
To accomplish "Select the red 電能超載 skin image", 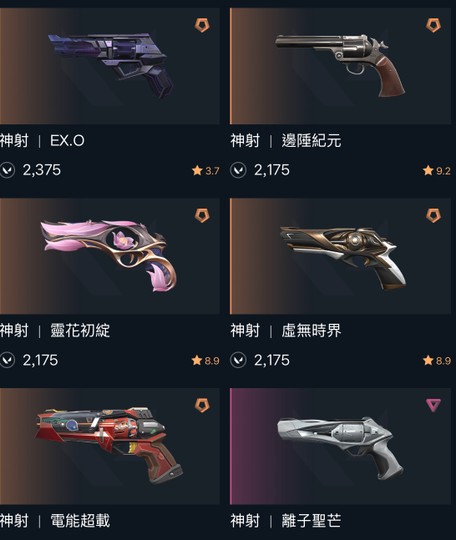I will pyautogui.click(x=110, y=446).
